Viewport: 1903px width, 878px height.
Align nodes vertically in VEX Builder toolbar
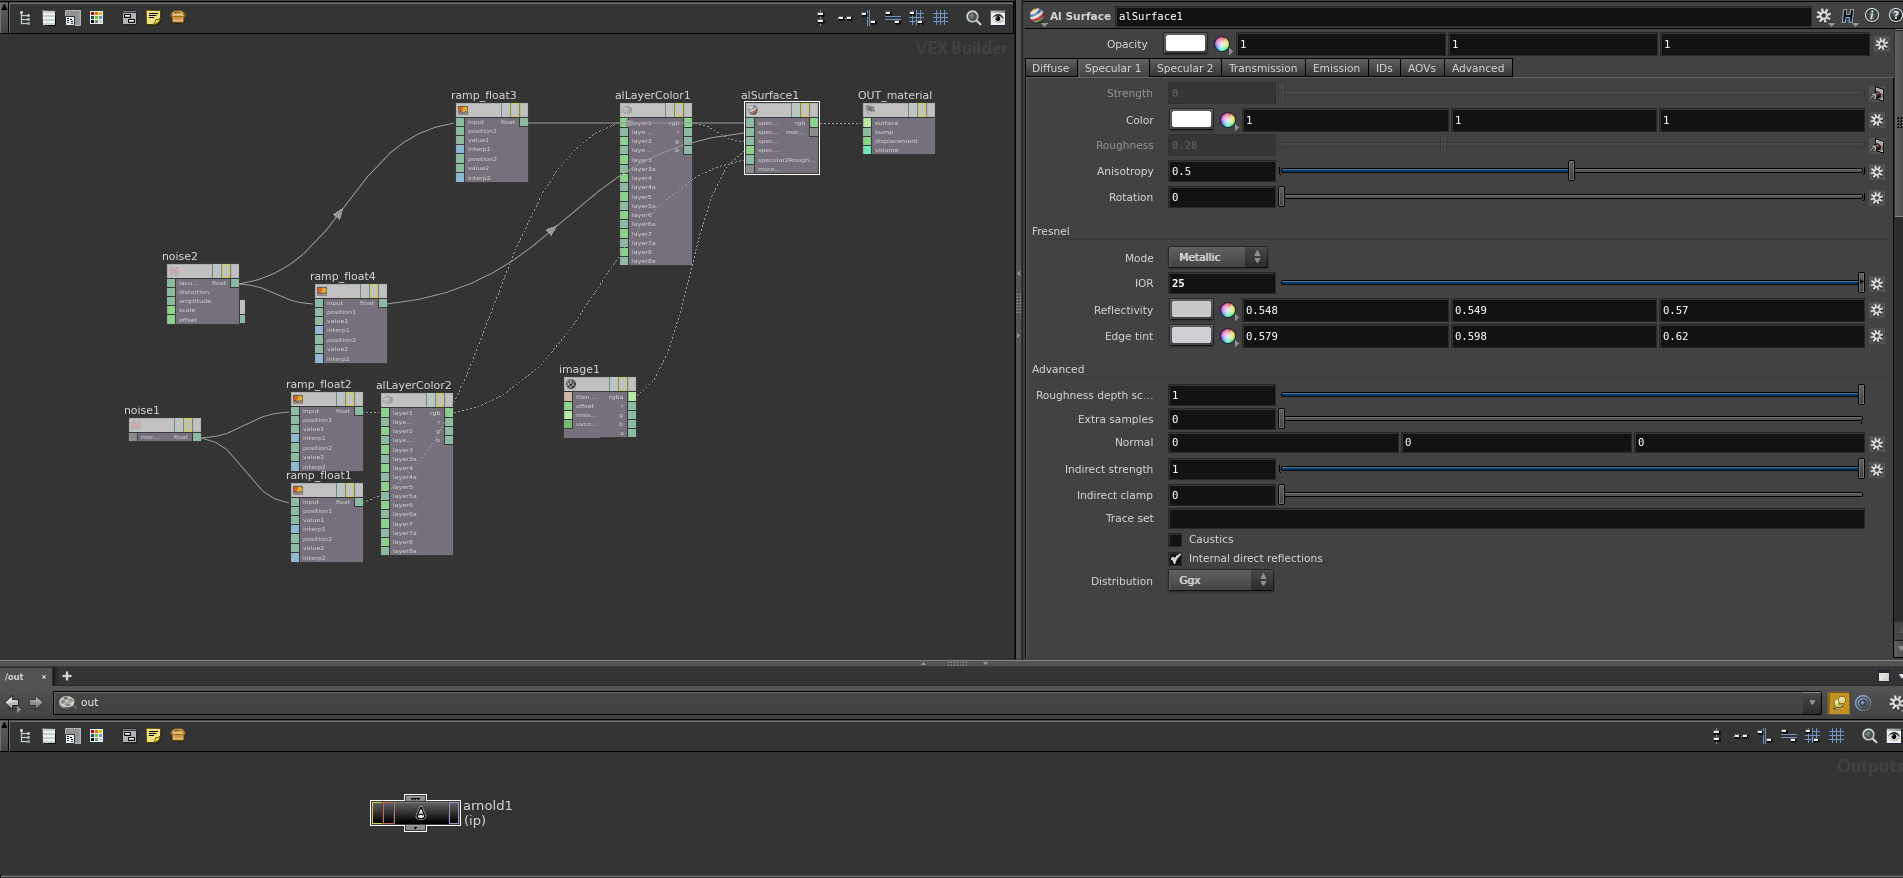820,17
